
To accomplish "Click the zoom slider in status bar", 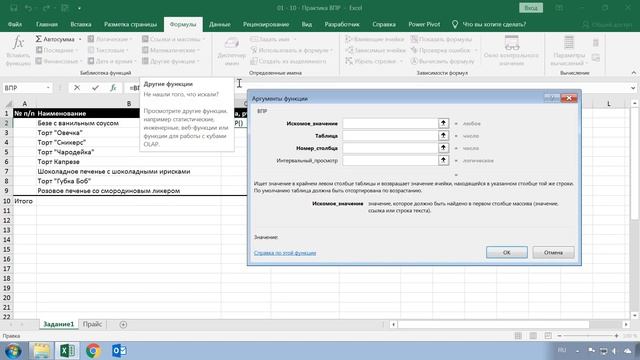I will pyautogui.click(x=588, y=336).
